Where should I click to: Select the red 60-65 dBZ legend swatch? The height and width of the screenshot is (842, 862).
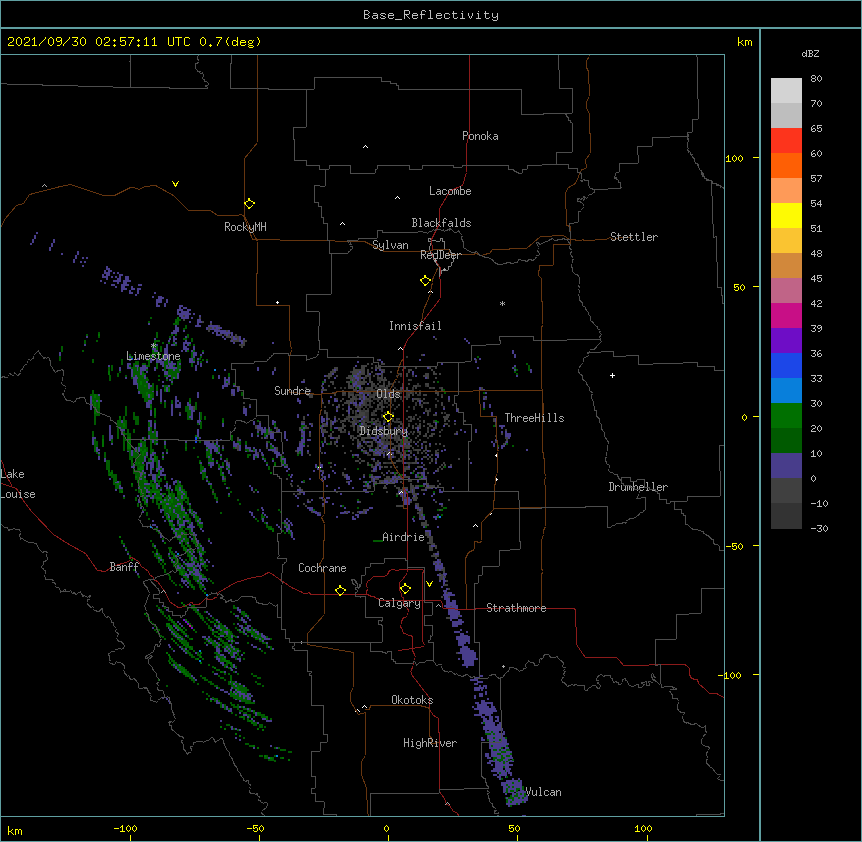pyautogui.click(x=786, y=141)
